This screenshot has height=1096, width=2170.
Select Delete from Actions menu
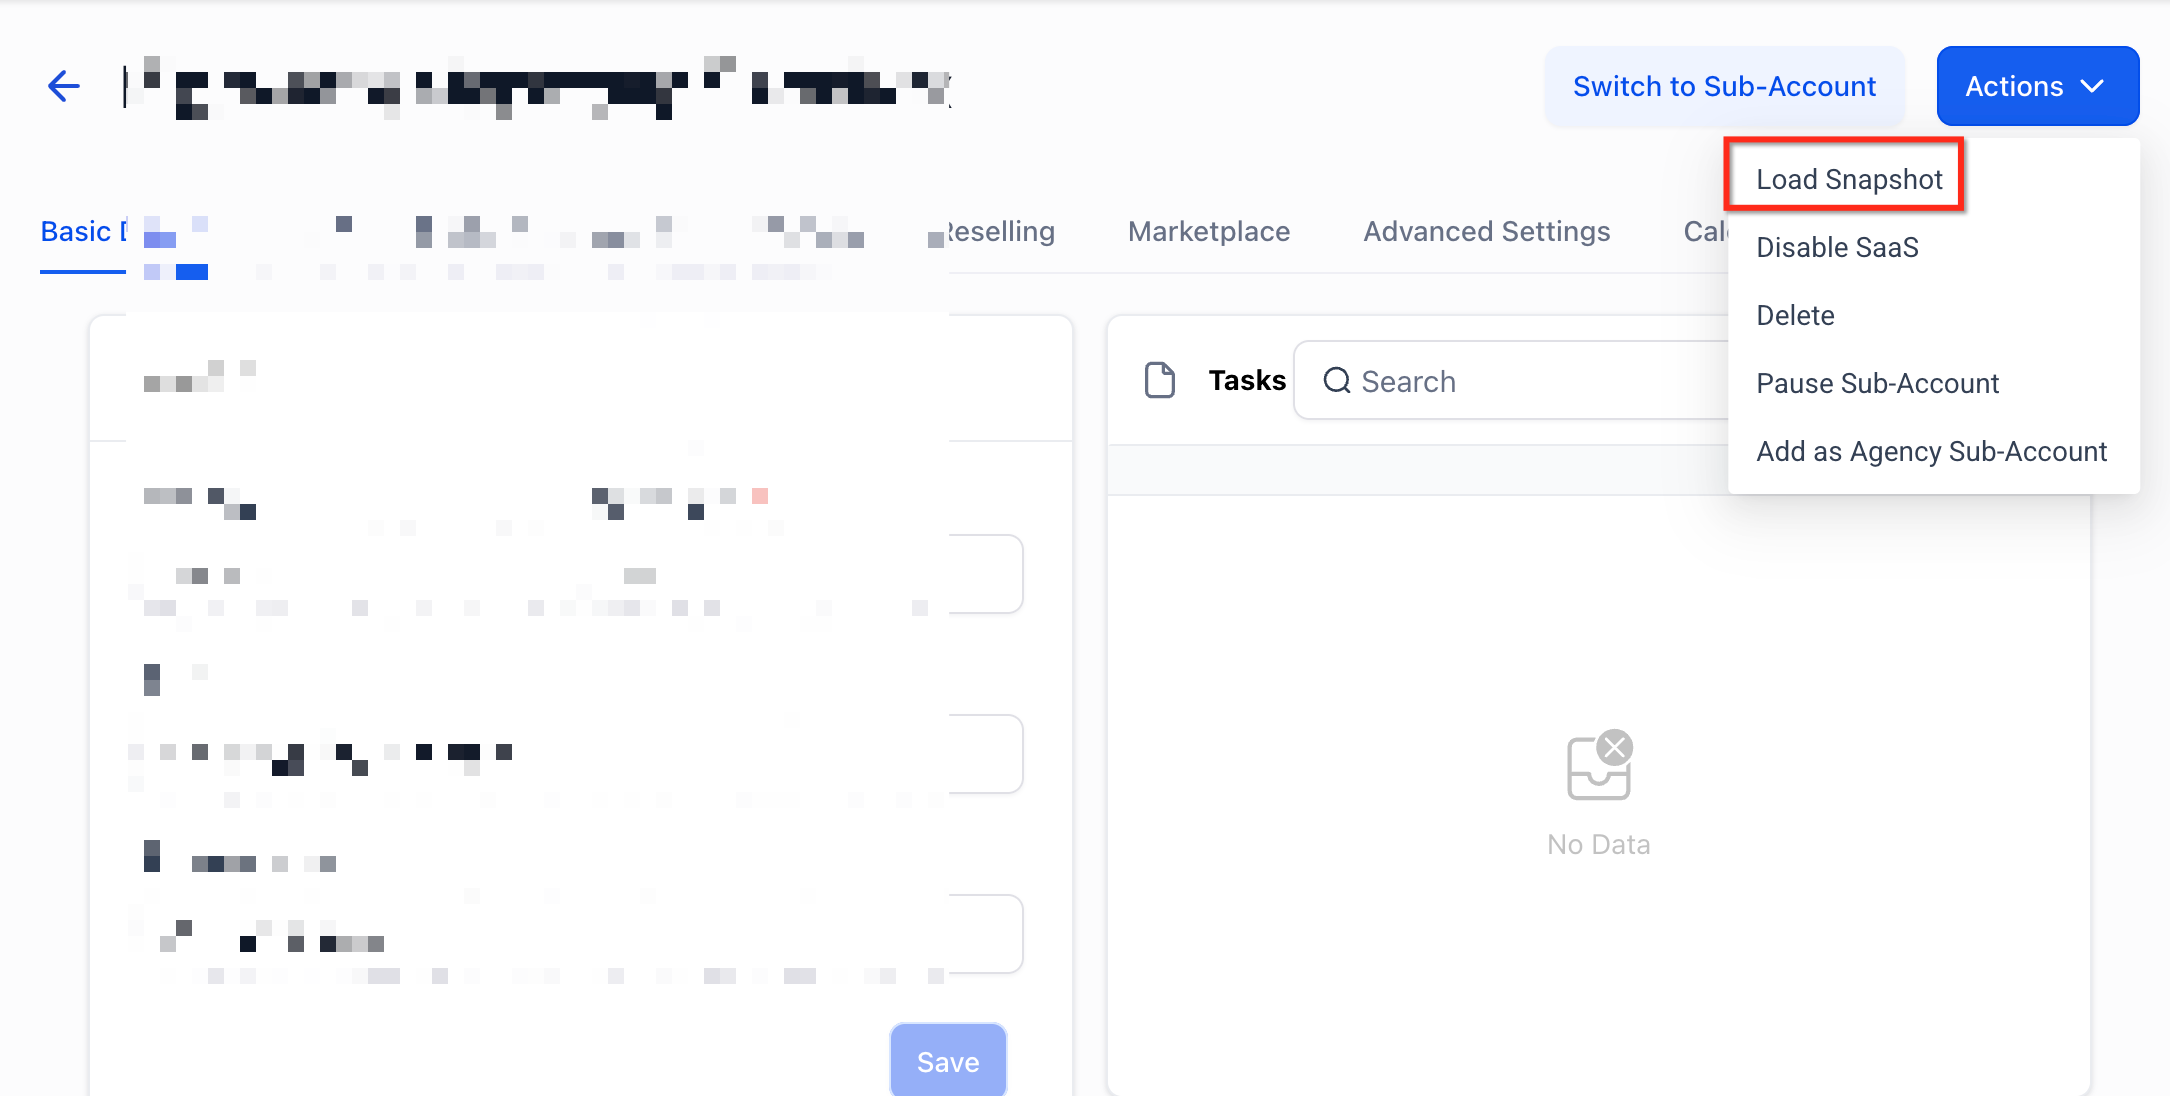pyautogui.click(x=1795, y=315)
